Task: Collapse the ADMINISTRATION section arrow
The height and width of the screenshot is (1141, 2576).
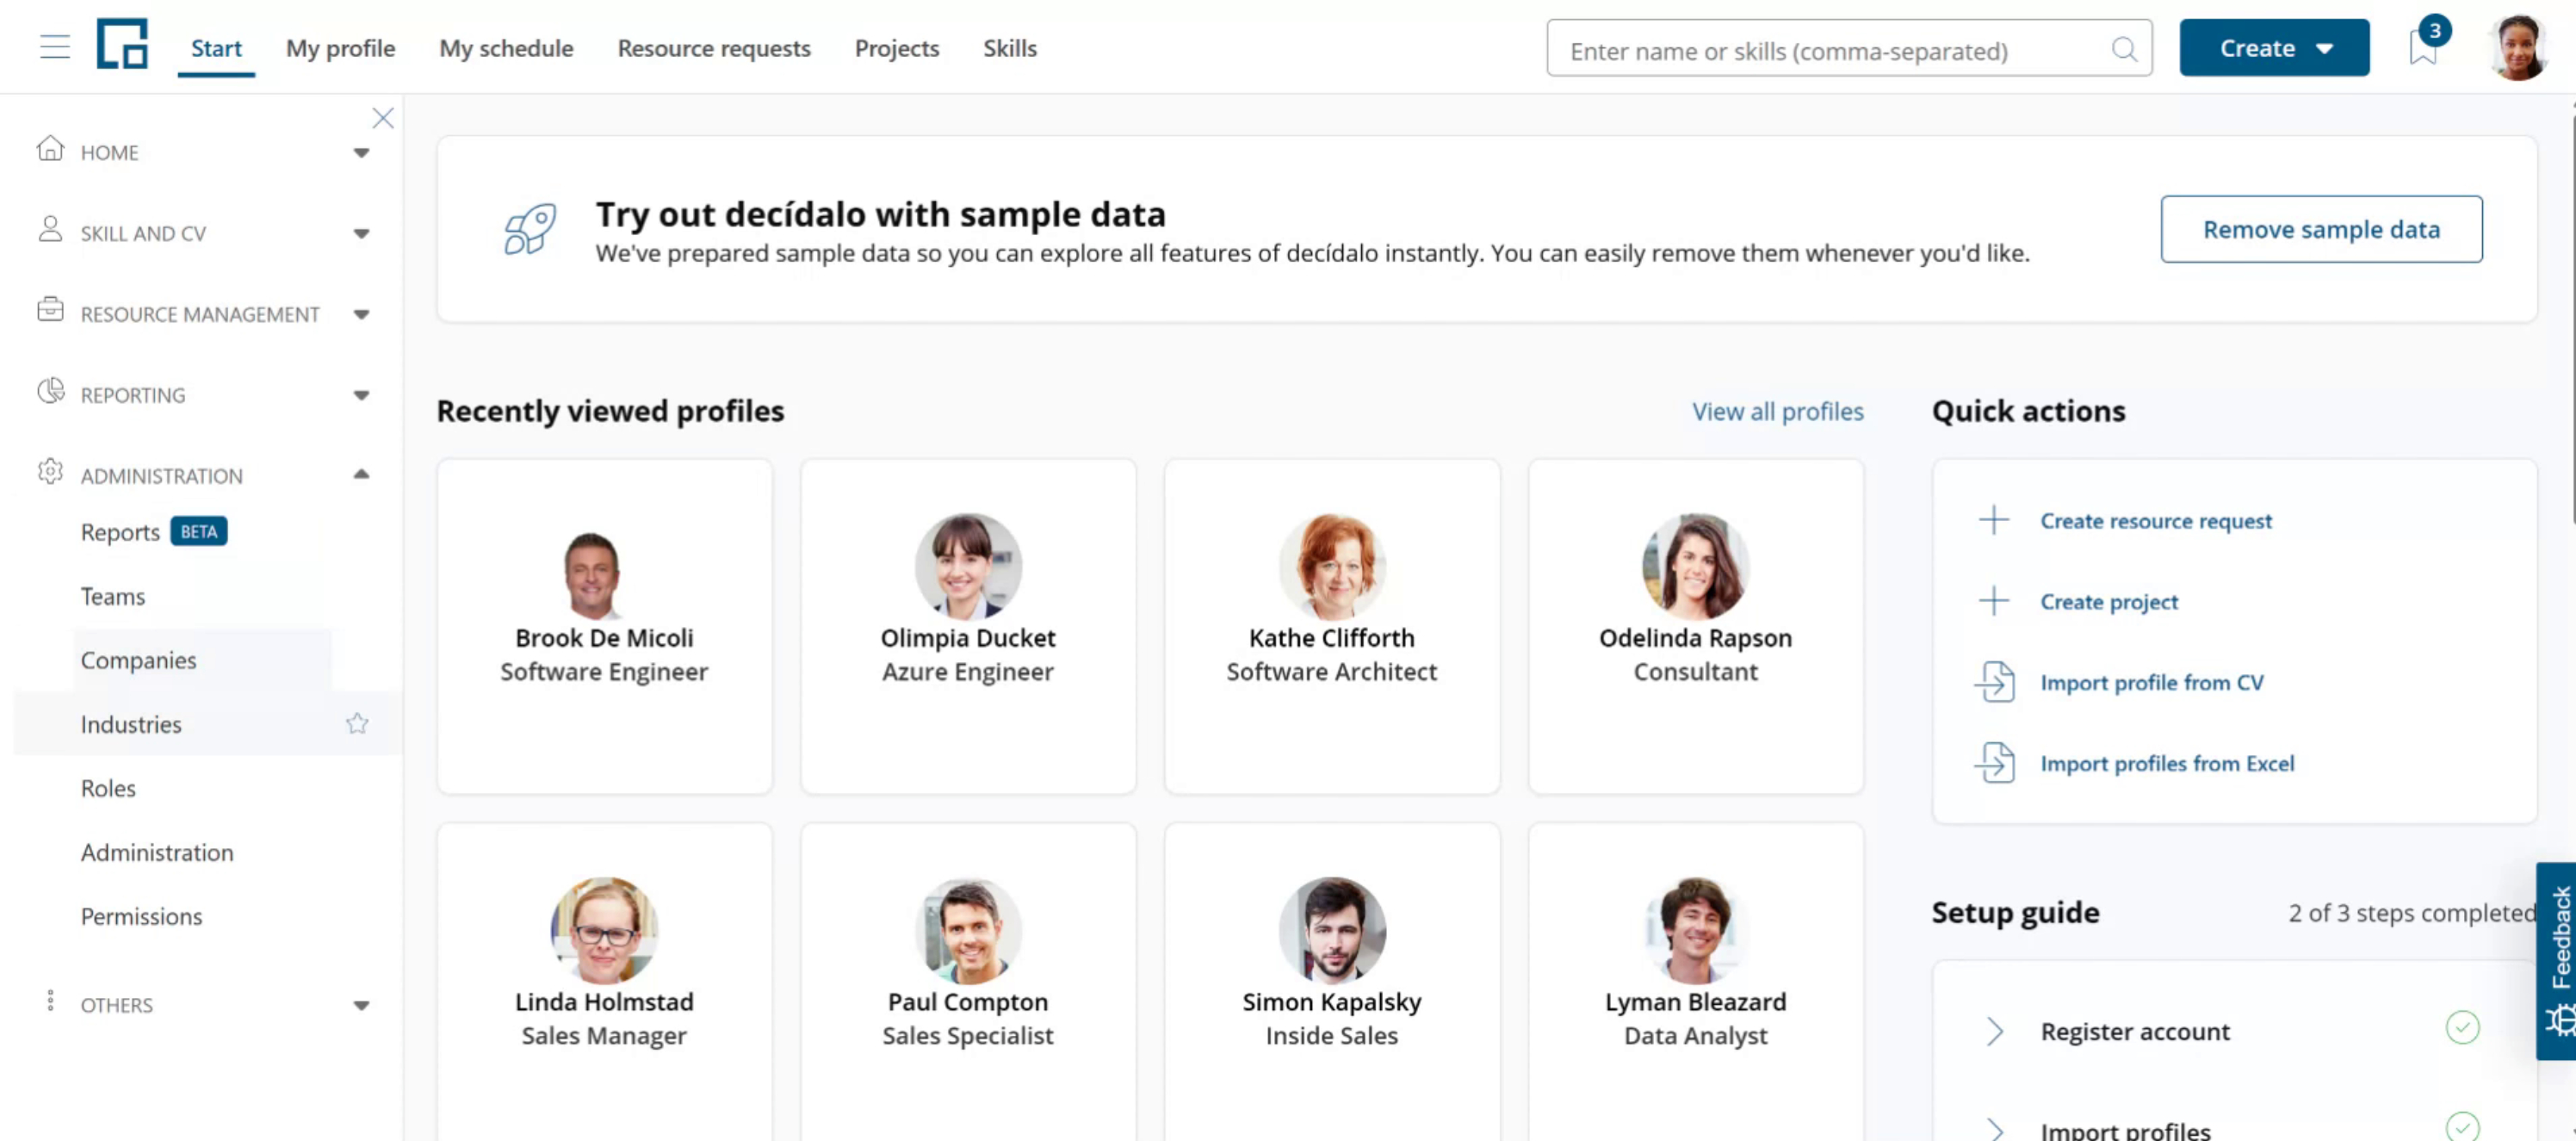Action: (x=361, y=474)
